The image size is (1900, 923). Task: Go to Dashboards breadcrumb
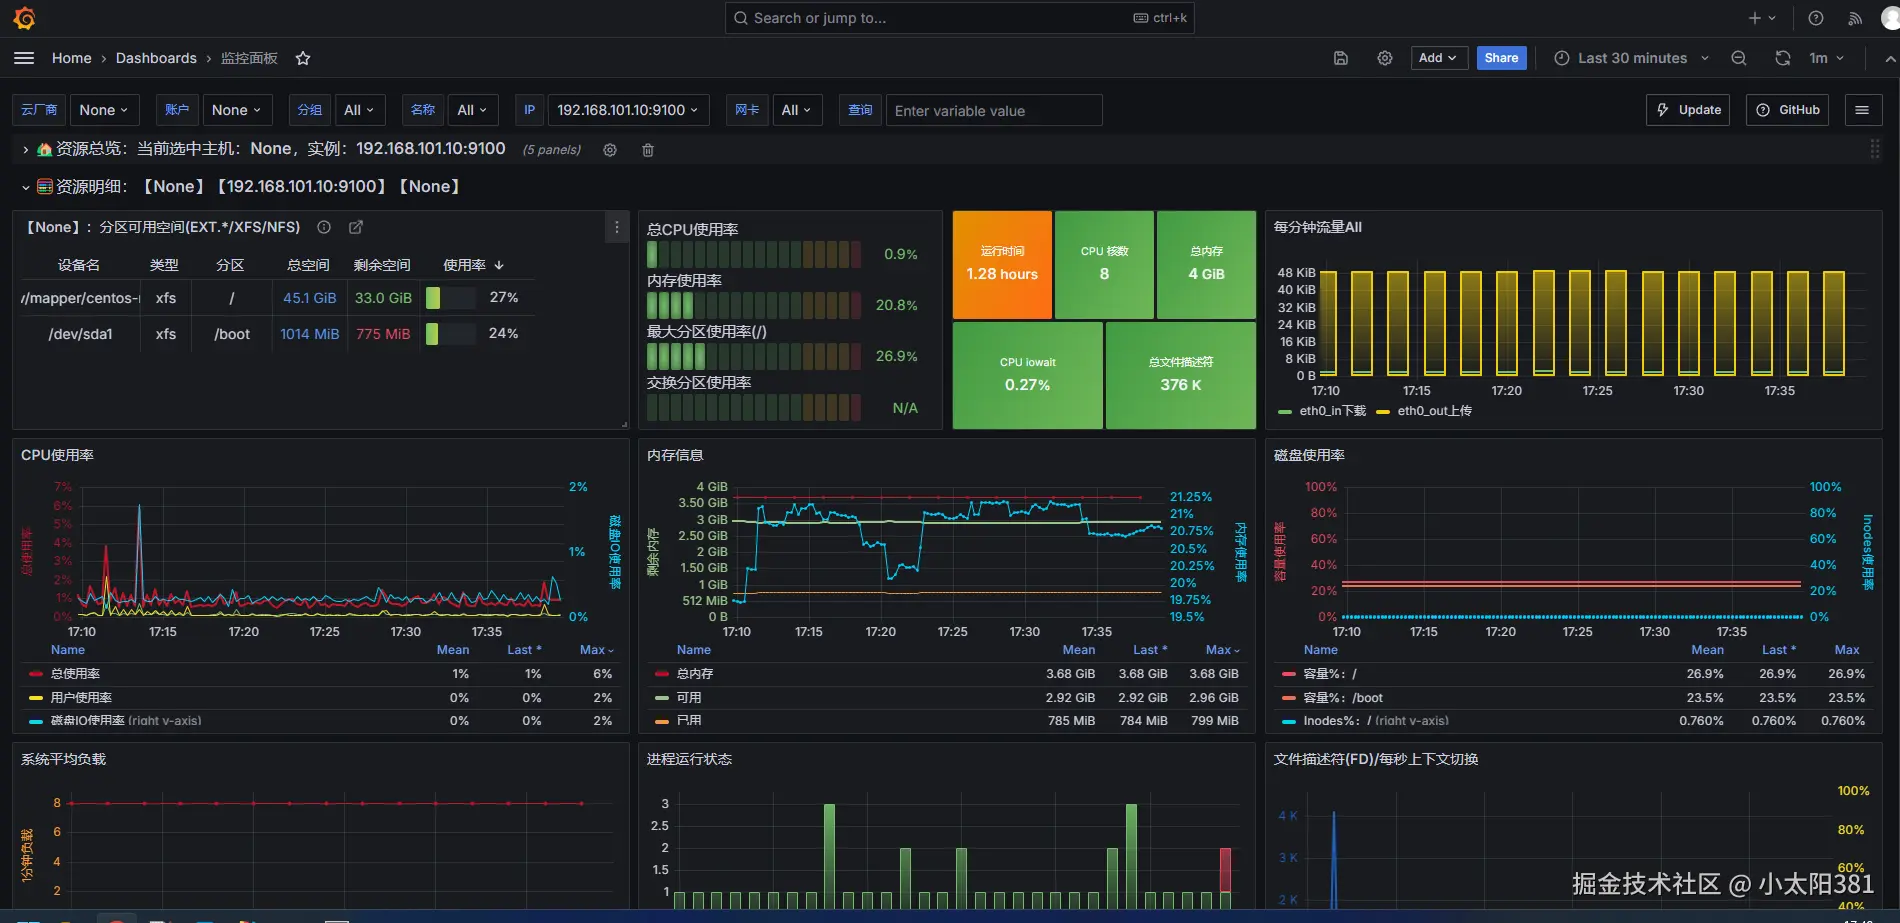(156, 58)
